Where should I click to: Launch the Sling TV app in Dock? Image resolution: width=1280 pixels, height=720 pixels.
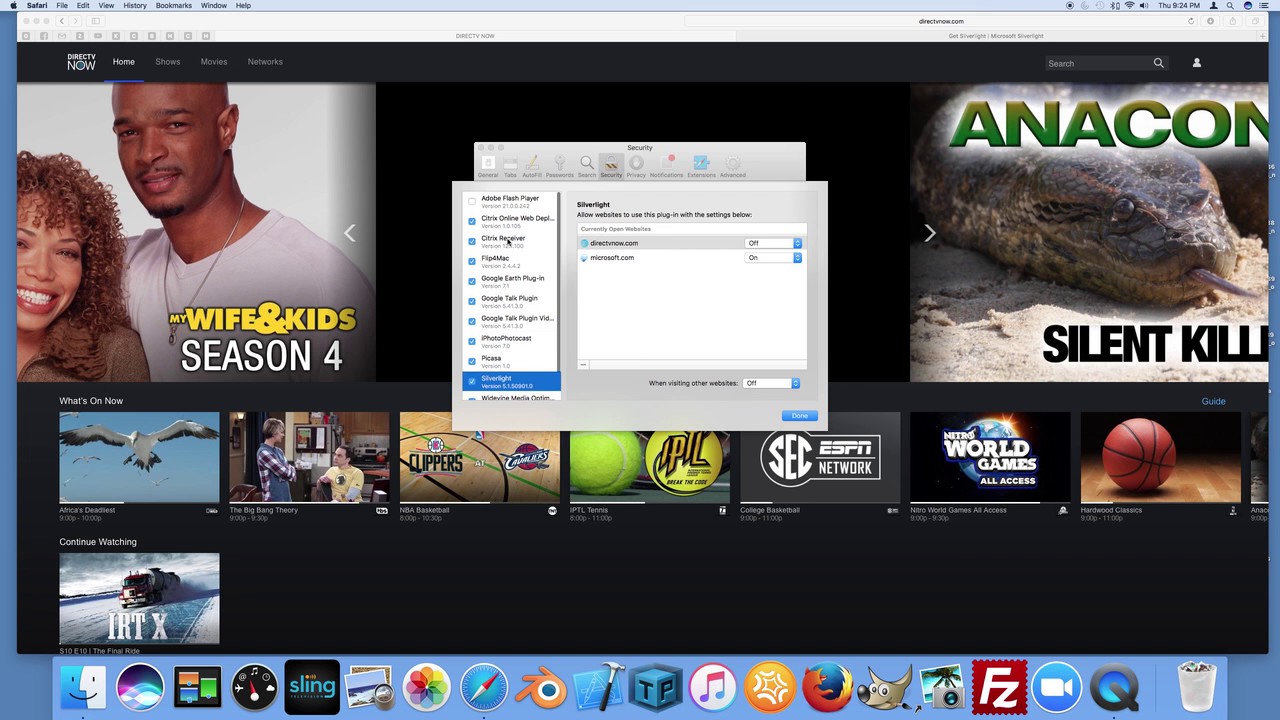(x=312, y=687)
